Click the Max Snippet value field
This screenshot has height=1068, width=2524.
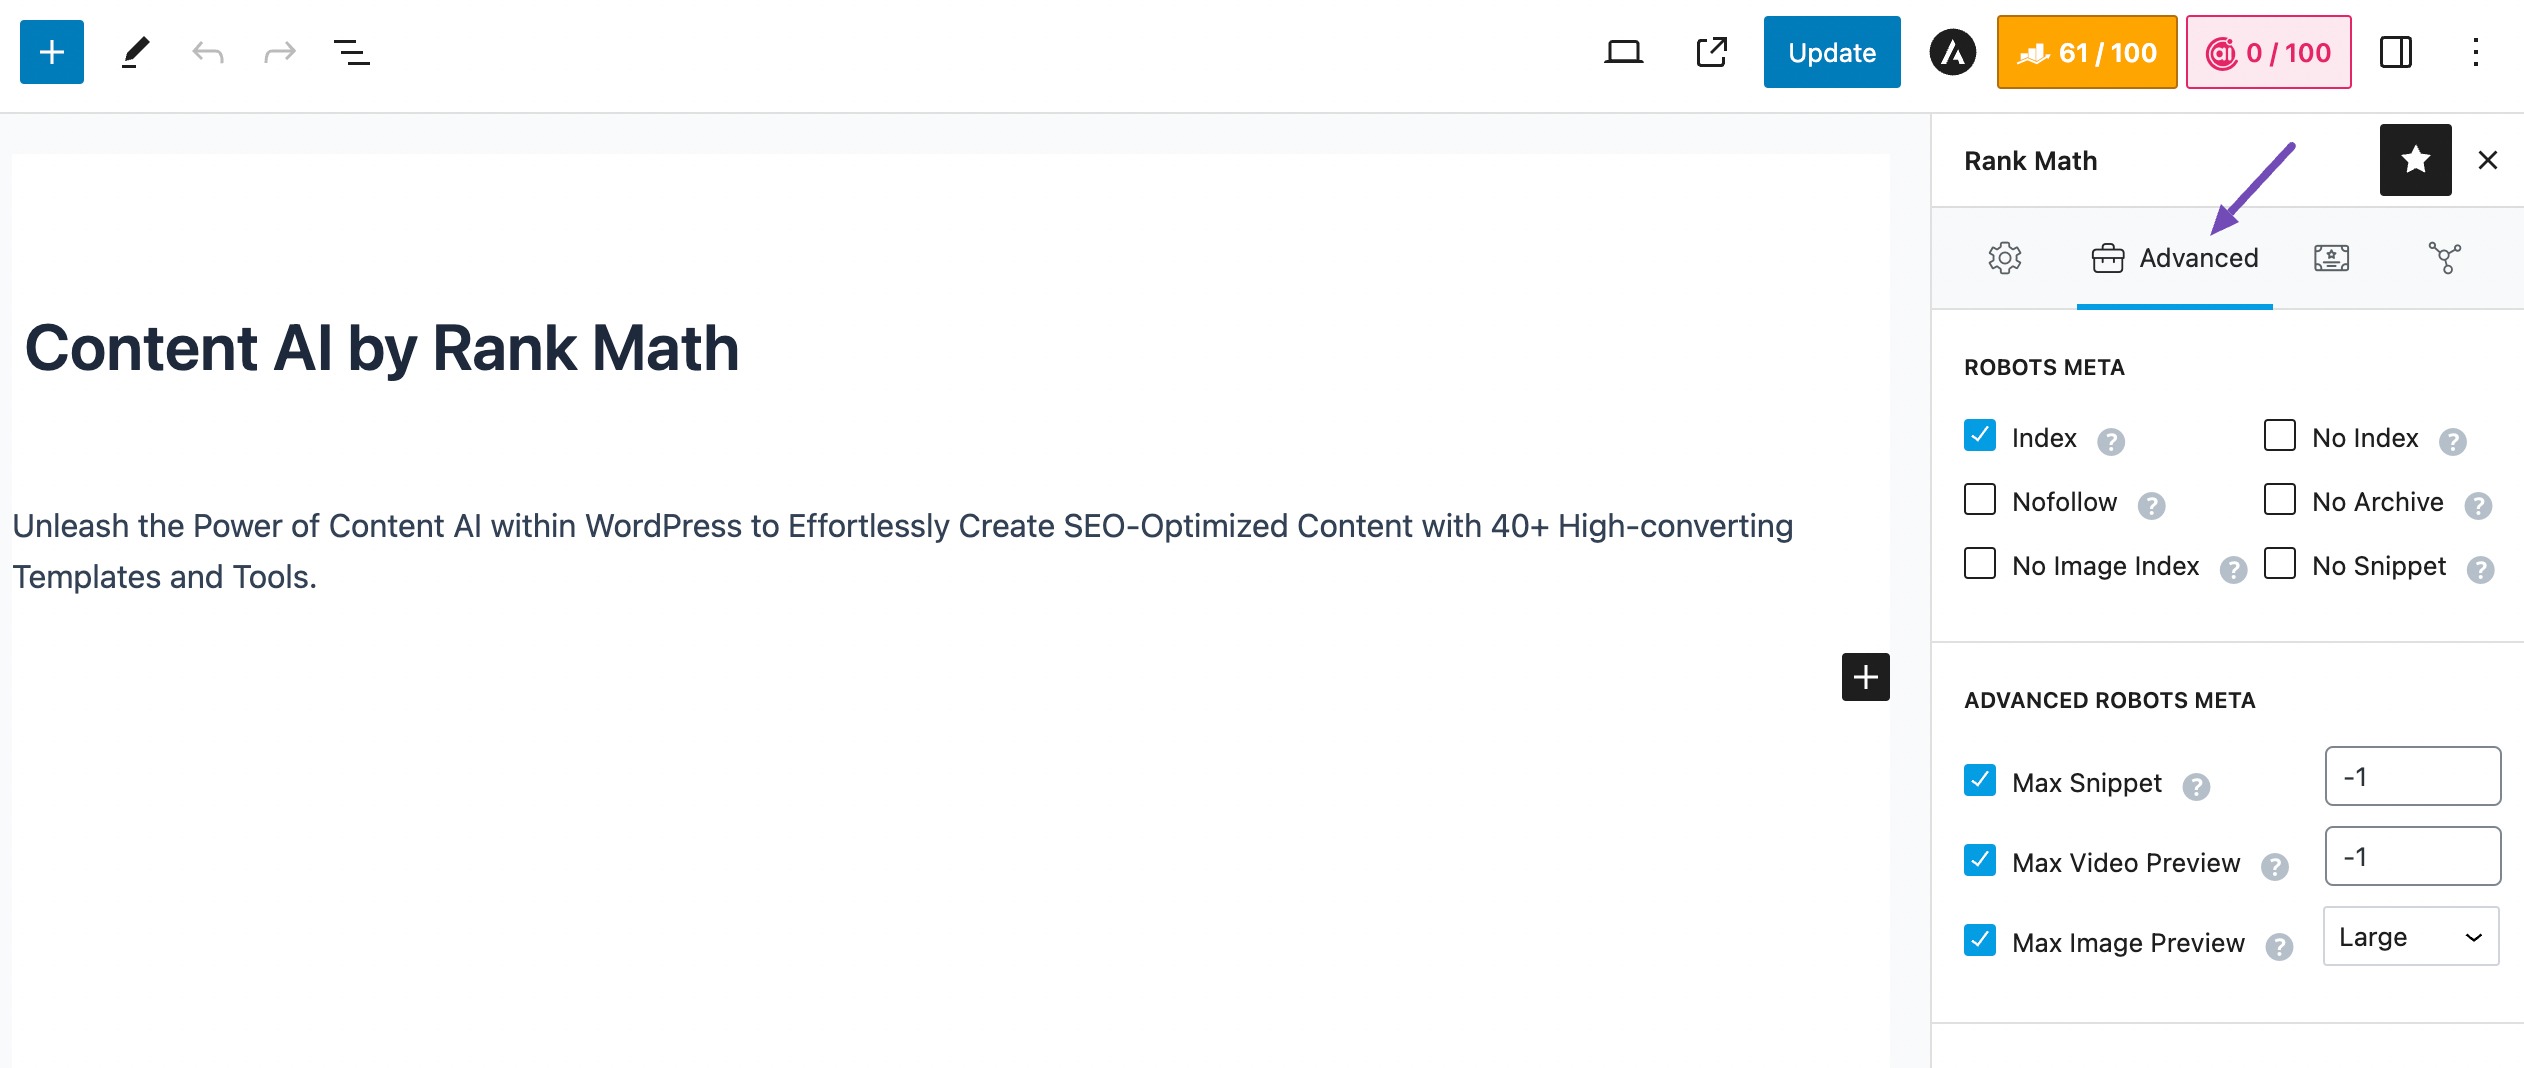point(2413,776)
